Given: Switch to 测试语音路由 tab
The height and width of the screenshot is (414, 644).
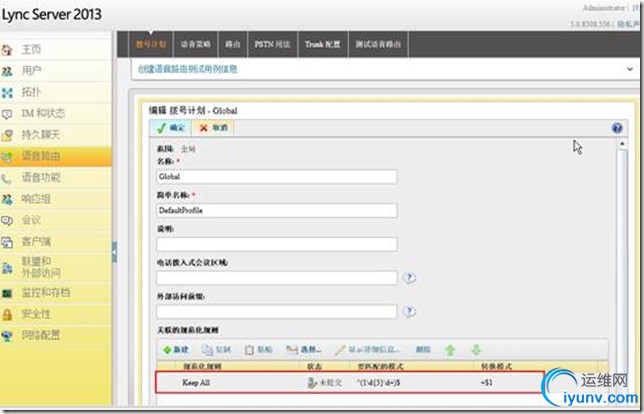Looking at the screenshot, I should pos(378,44).
